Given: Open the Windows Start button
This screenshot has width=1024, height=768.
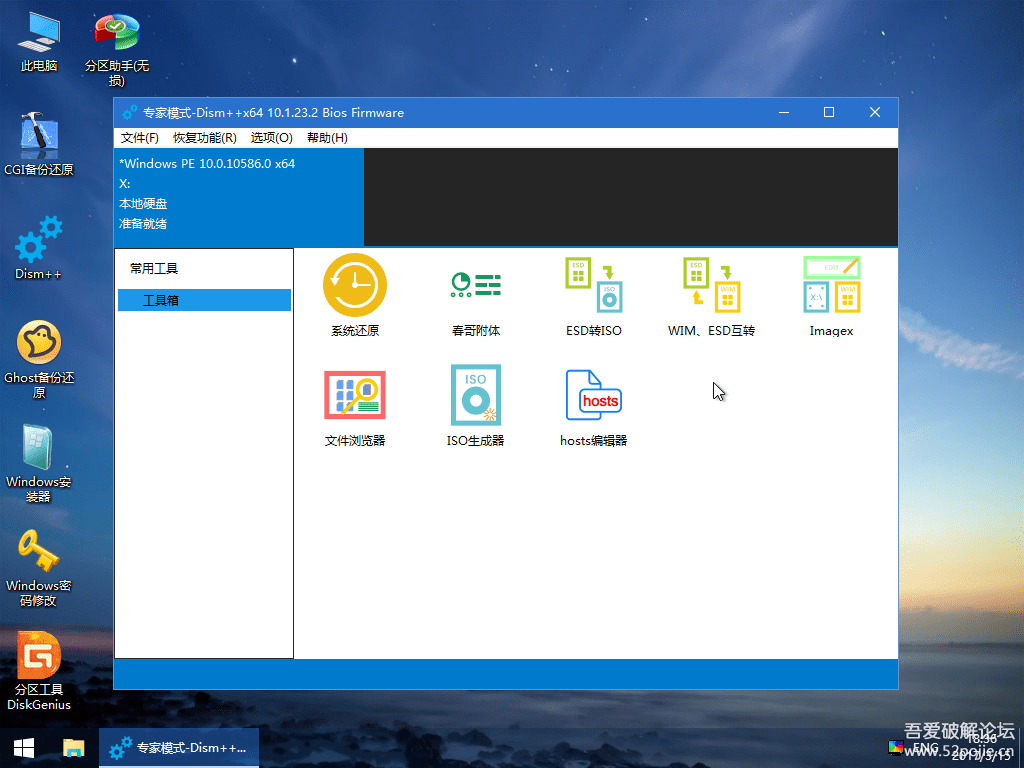Looking at the screenshot, I should (x=24, y=748).
